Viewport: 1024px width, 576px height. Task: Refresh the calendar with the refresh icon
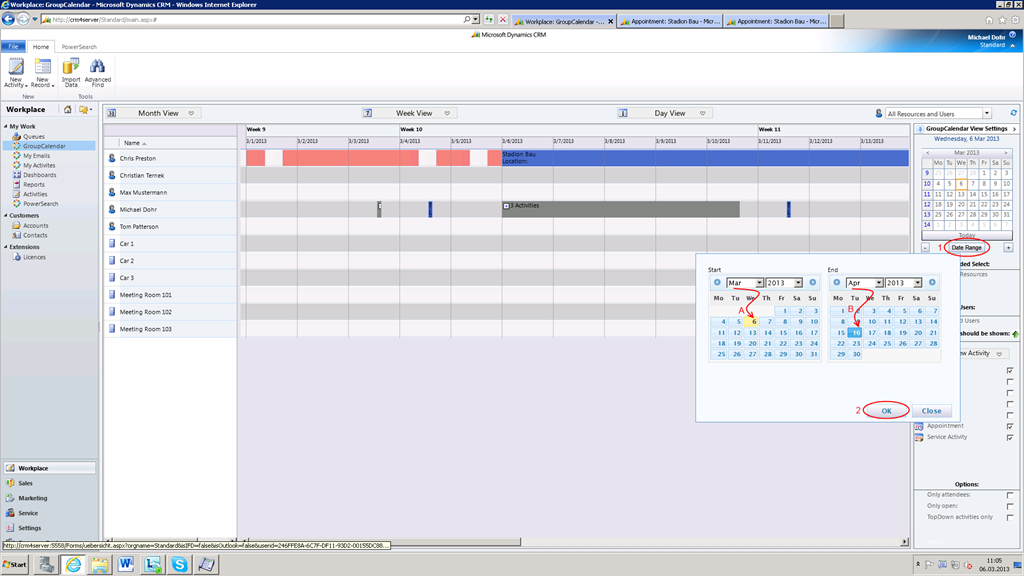pos(1014,112)
